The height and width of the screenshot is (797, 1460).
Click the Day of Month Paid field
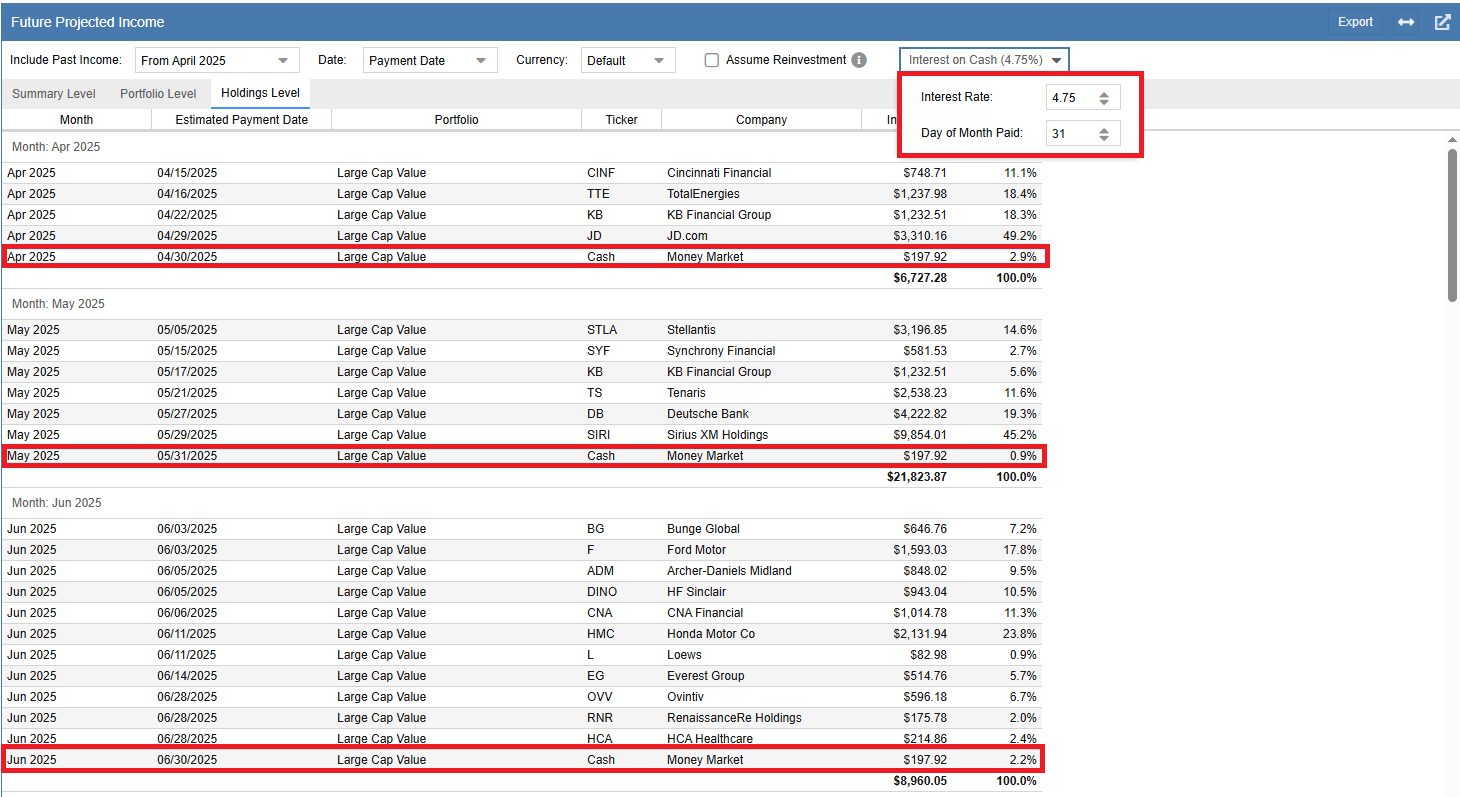click(1083, 133)
